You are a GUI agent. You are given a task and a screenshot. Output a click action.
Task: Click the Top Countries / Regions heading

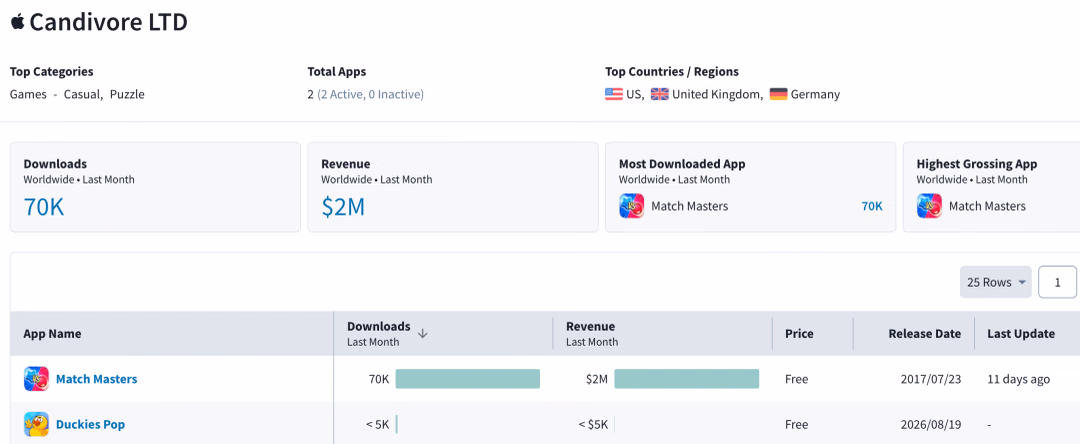tap(672, 72)
